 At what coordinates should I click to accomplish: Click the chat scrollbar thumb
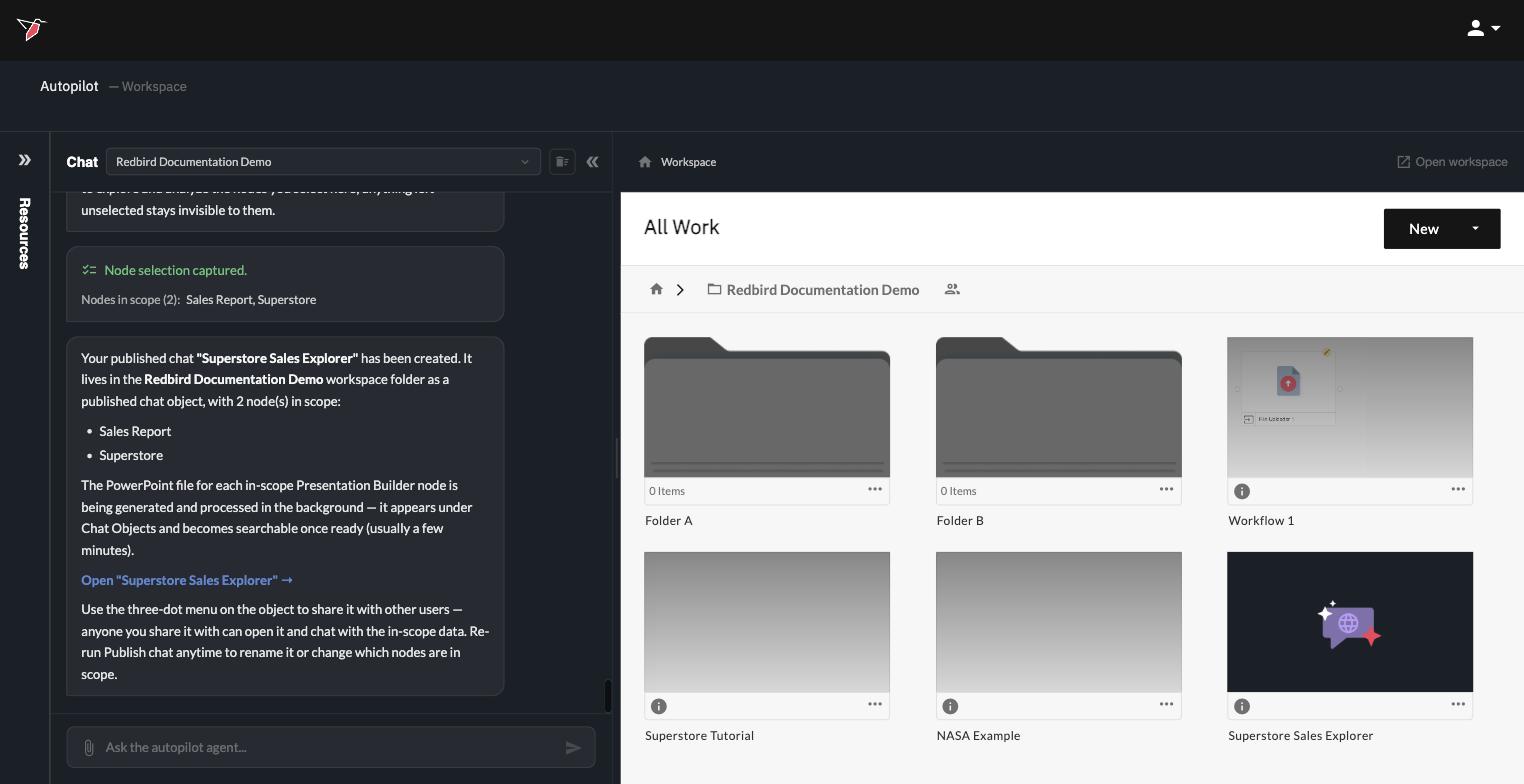pyautogui.click(x=607, y=696)
